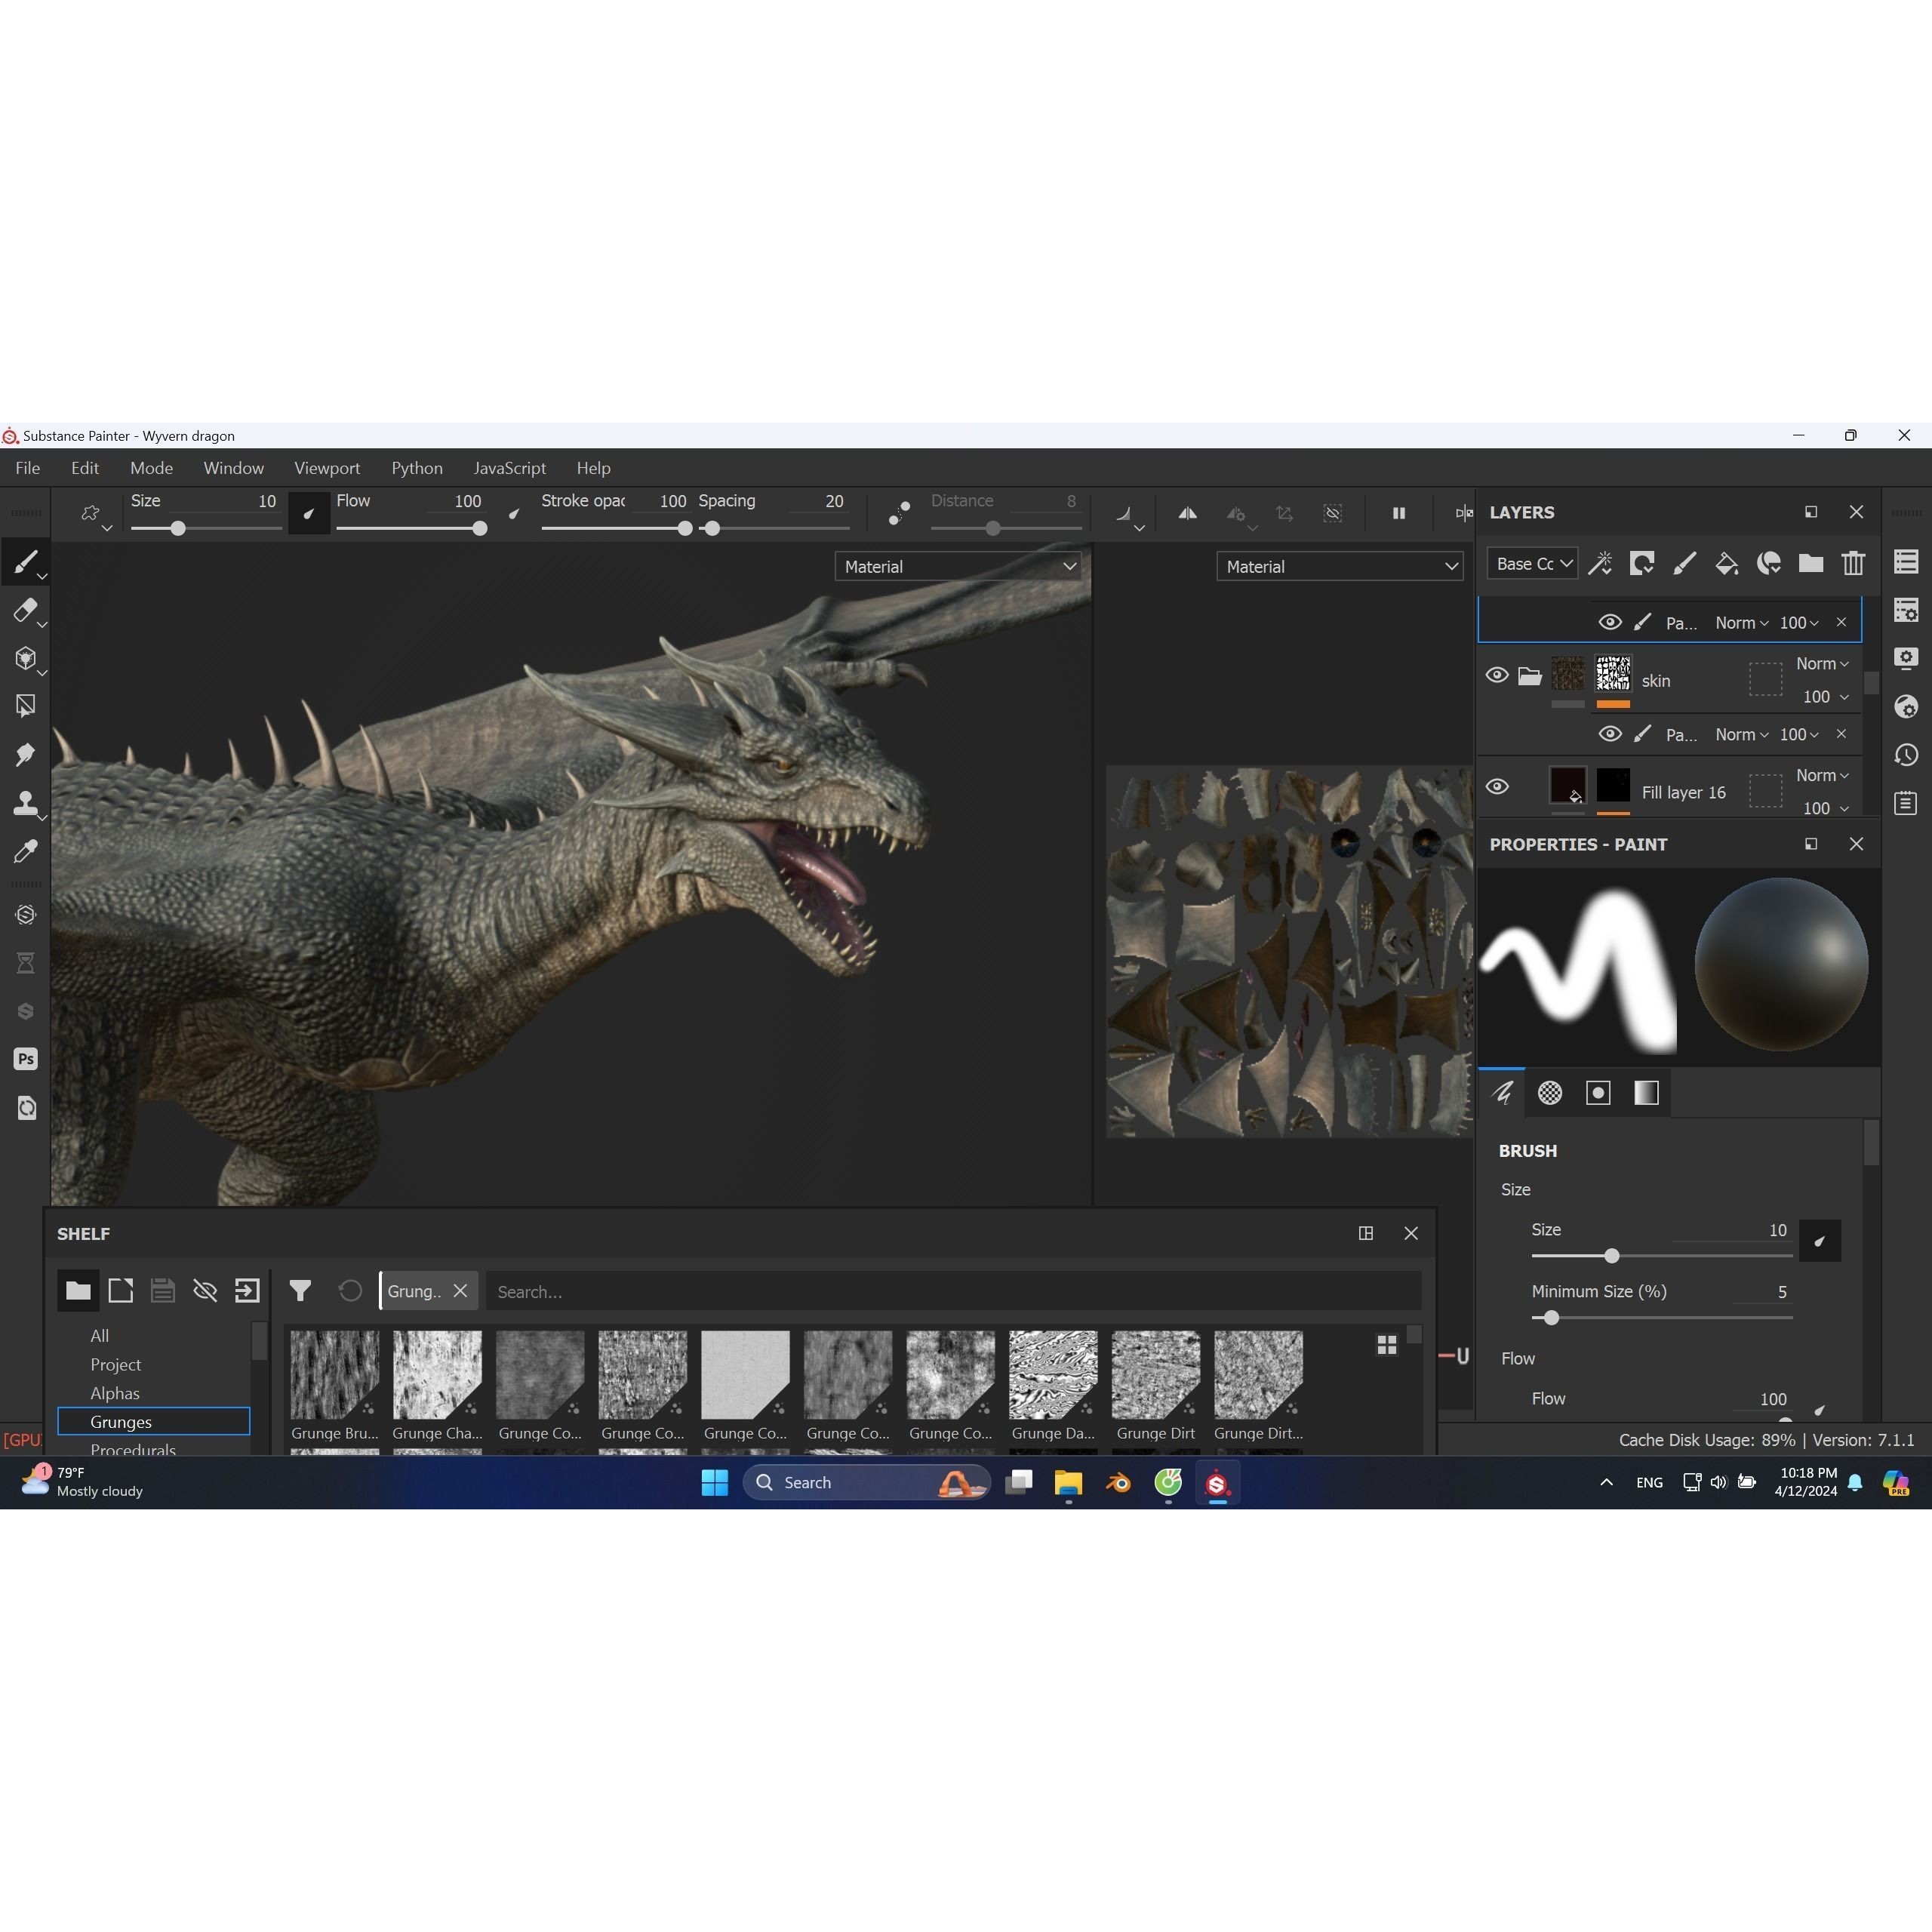Open the Viewport menu
Image resolution: width=1932 pixels, height=1932 pixels.
[x=326, y=467]
